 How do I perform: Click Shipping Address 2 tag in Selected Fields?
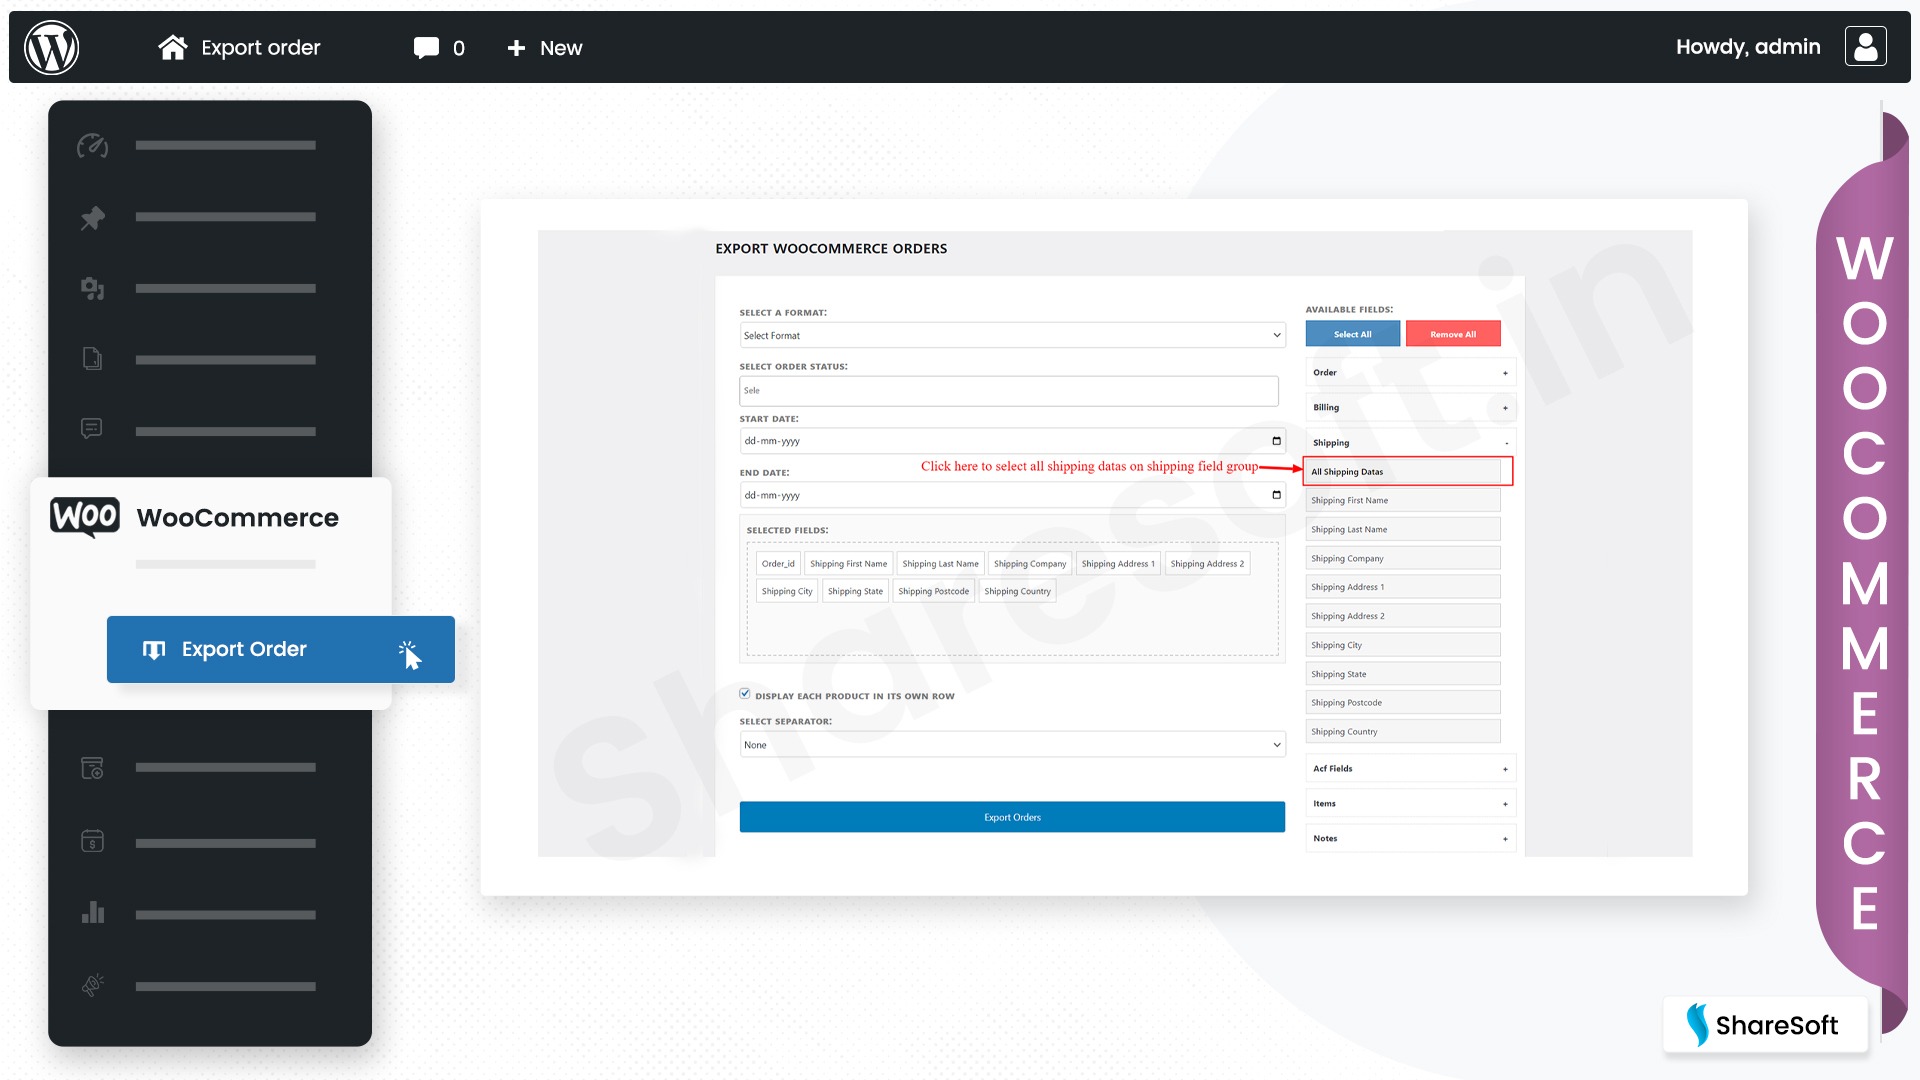(1207, 564)
